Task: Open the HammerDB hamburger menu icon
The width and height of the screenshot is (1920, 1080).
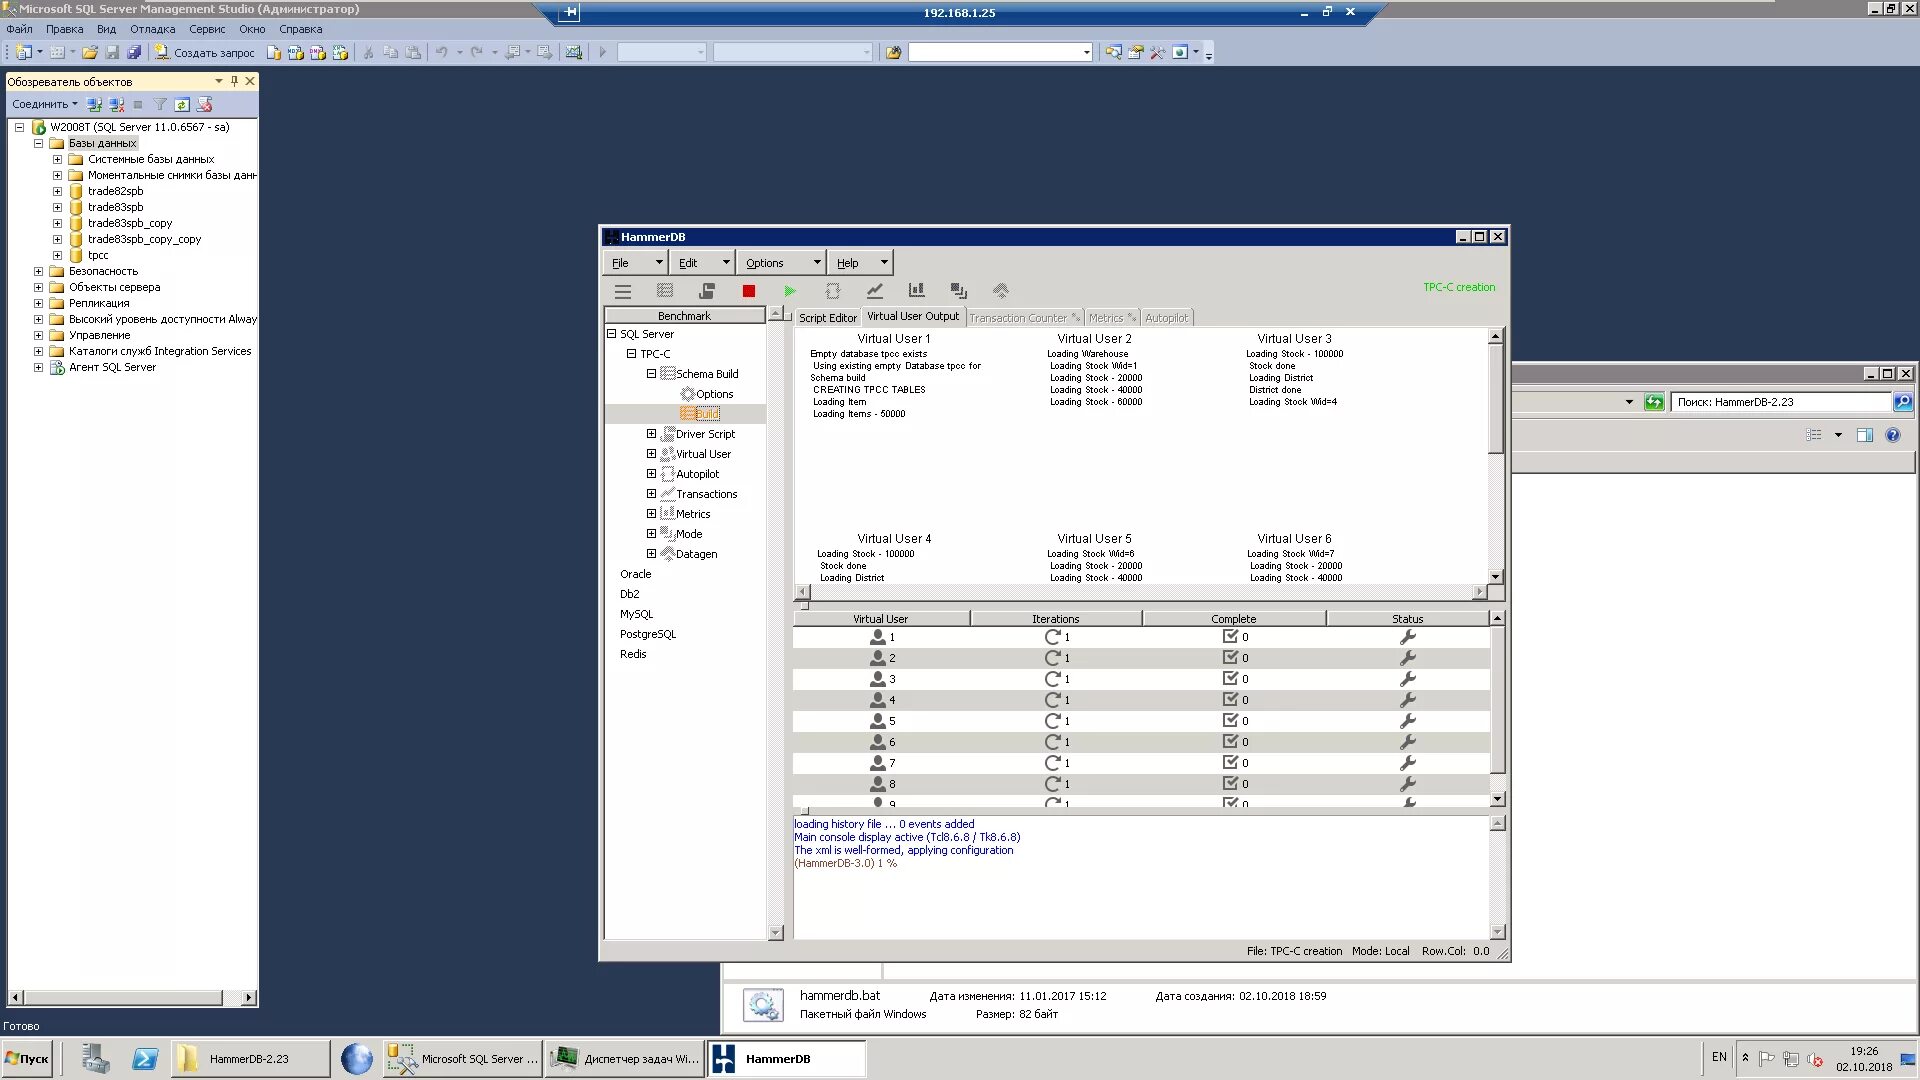Action: tap(623, 291)
